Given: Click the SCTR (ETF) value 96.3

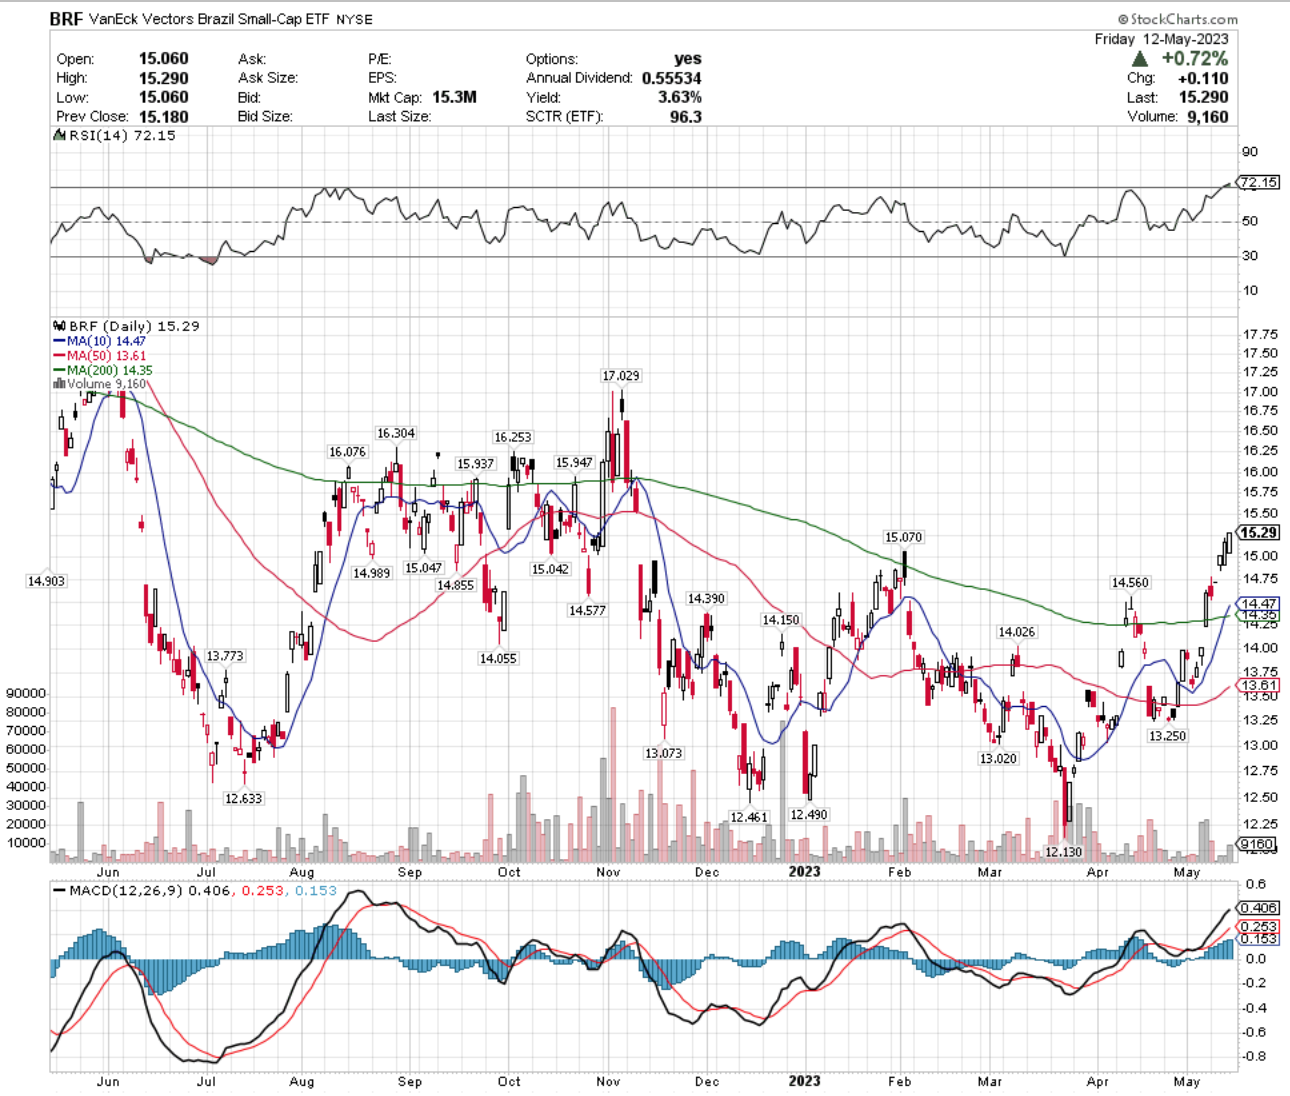Looking at the screenshot, I should [686, 116].
